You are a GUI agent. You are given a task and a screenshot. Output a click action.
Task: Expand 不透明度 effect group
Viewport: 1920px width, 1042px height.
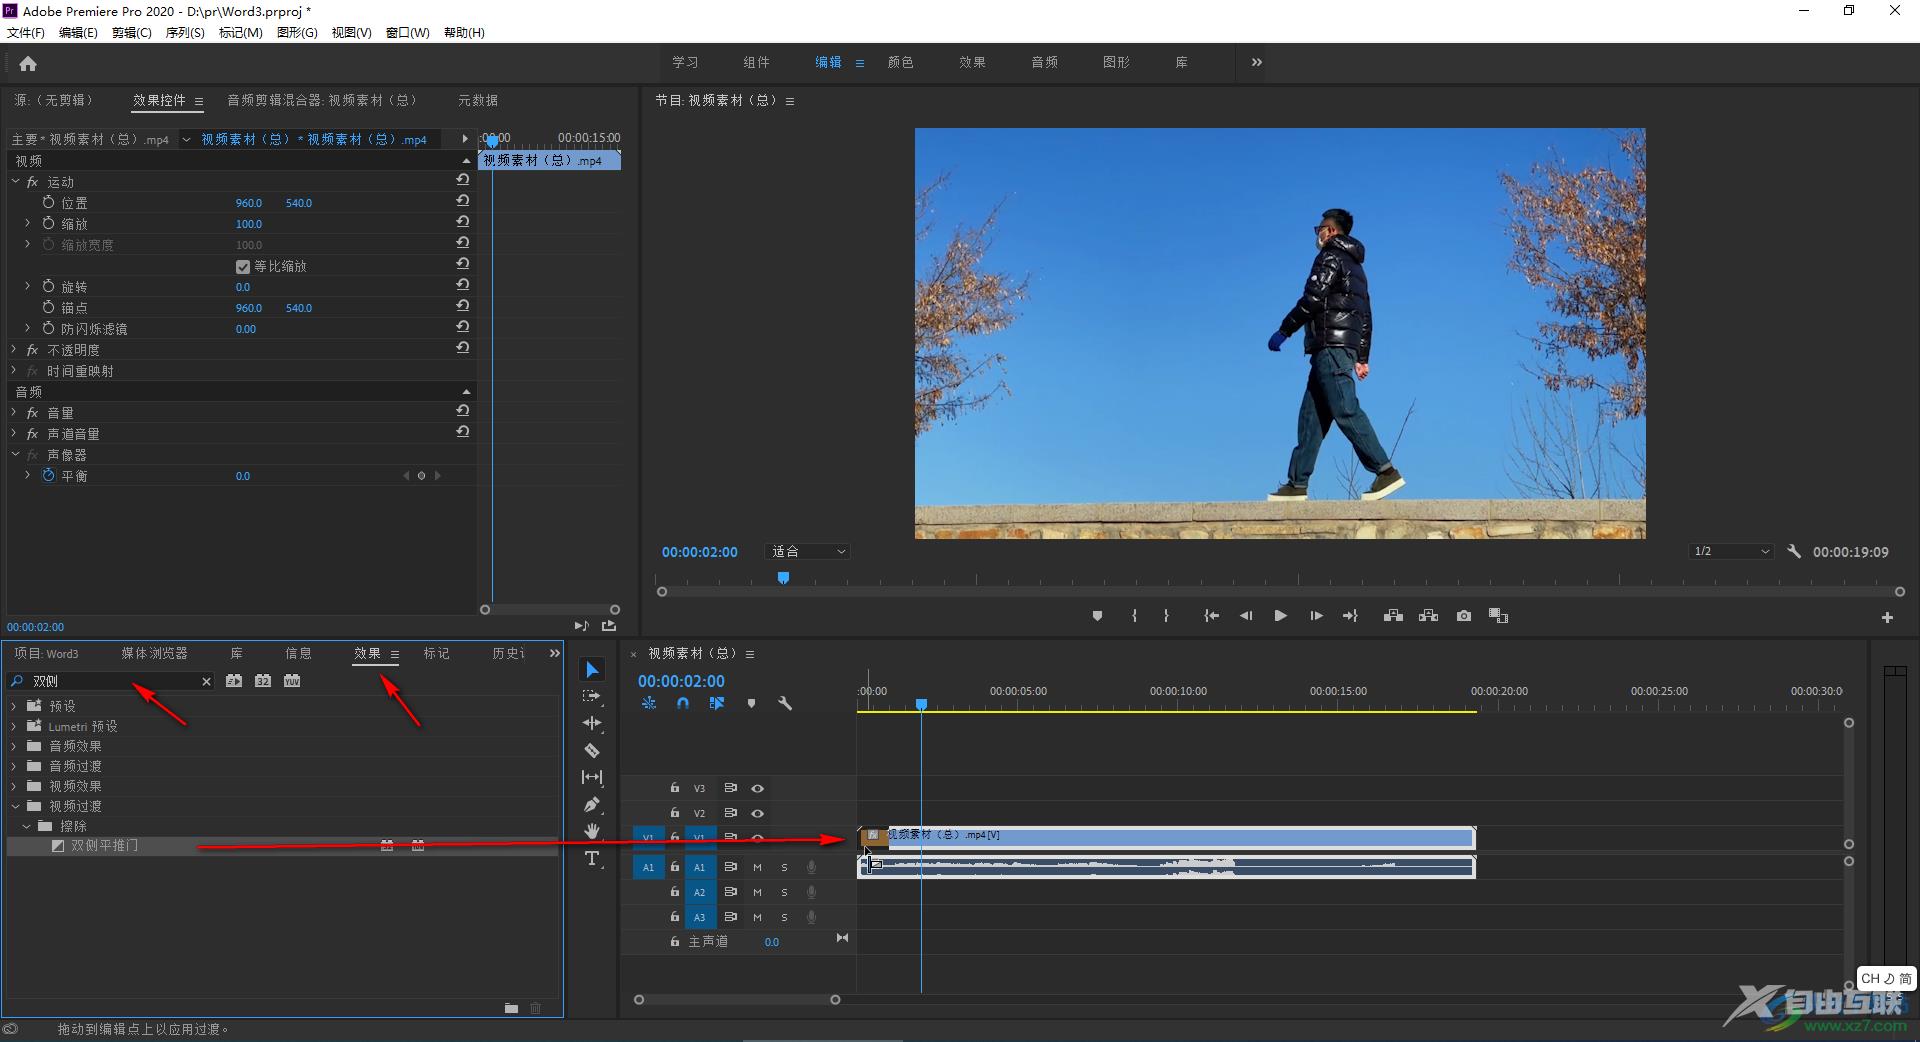pos(15,350)
